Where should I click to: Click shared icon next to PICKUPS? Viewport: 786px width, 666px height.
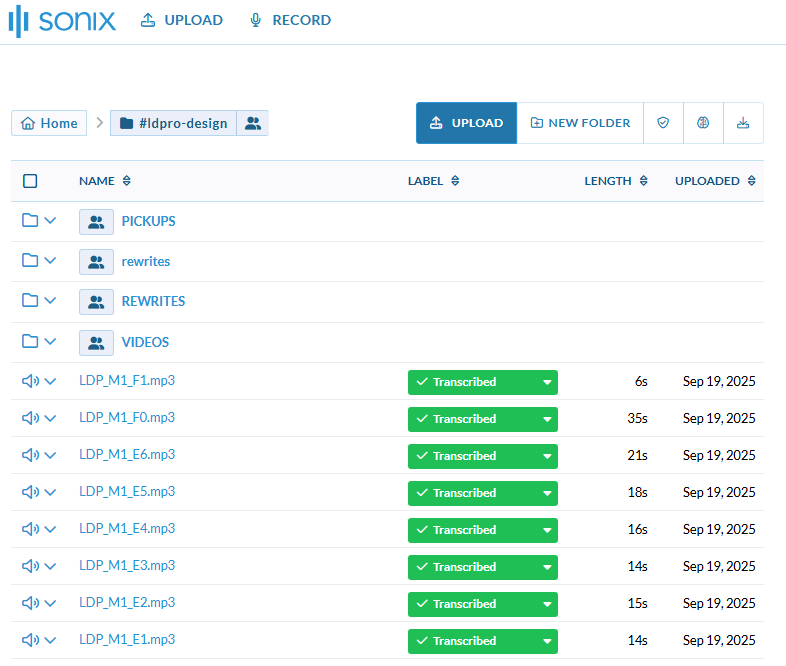[x=96, y=221]
